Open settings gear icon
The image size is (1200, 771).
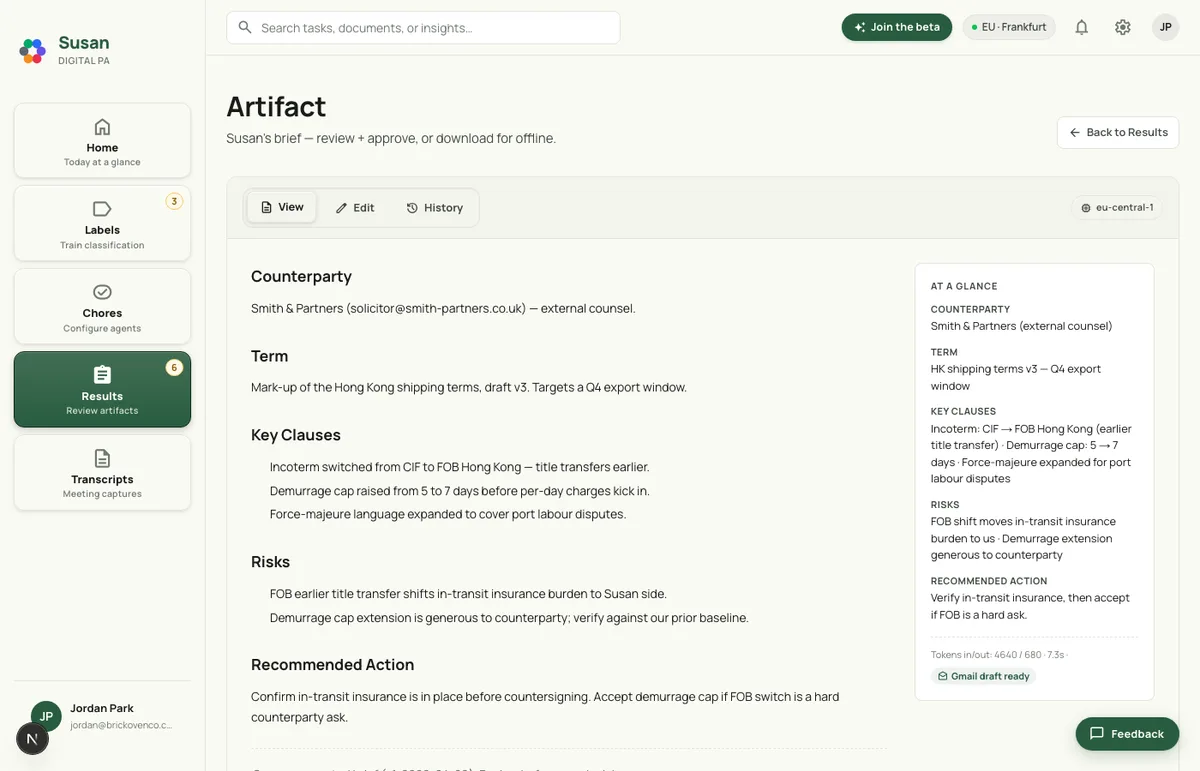(1123, 28)
